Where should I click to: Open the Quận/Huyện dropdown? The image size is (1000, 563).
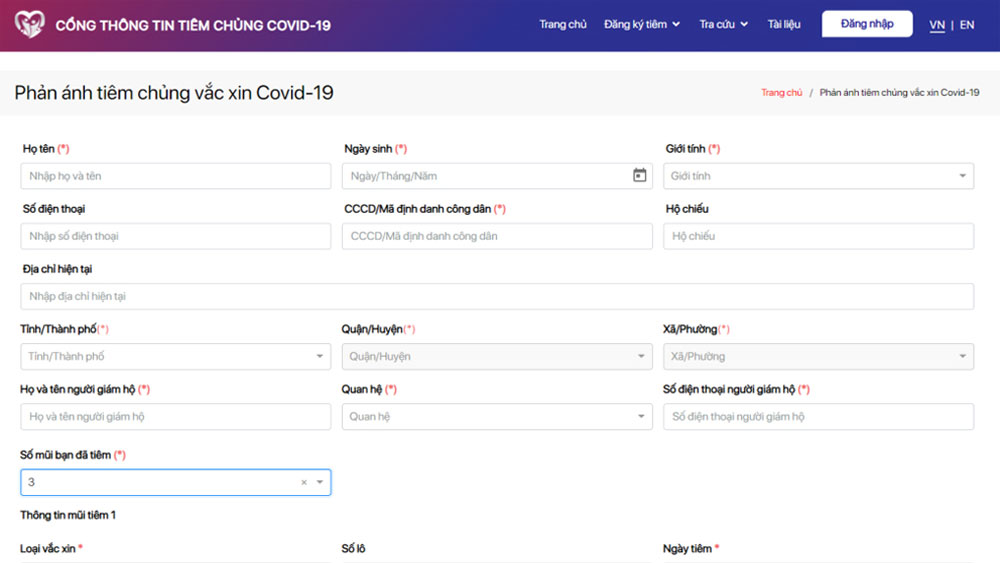[496, 356]
